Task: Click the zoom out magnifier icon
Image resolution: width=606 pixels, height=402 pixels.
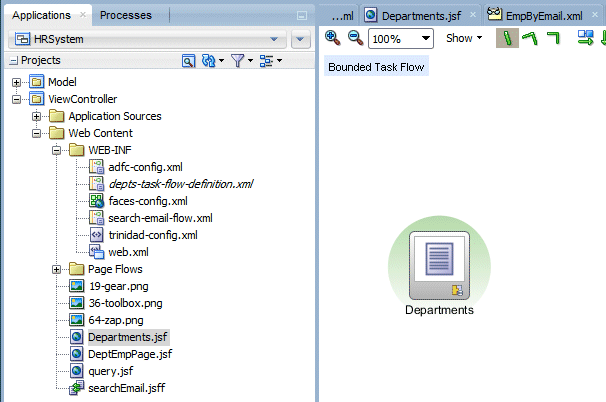Action: click(x=355, y=38)
